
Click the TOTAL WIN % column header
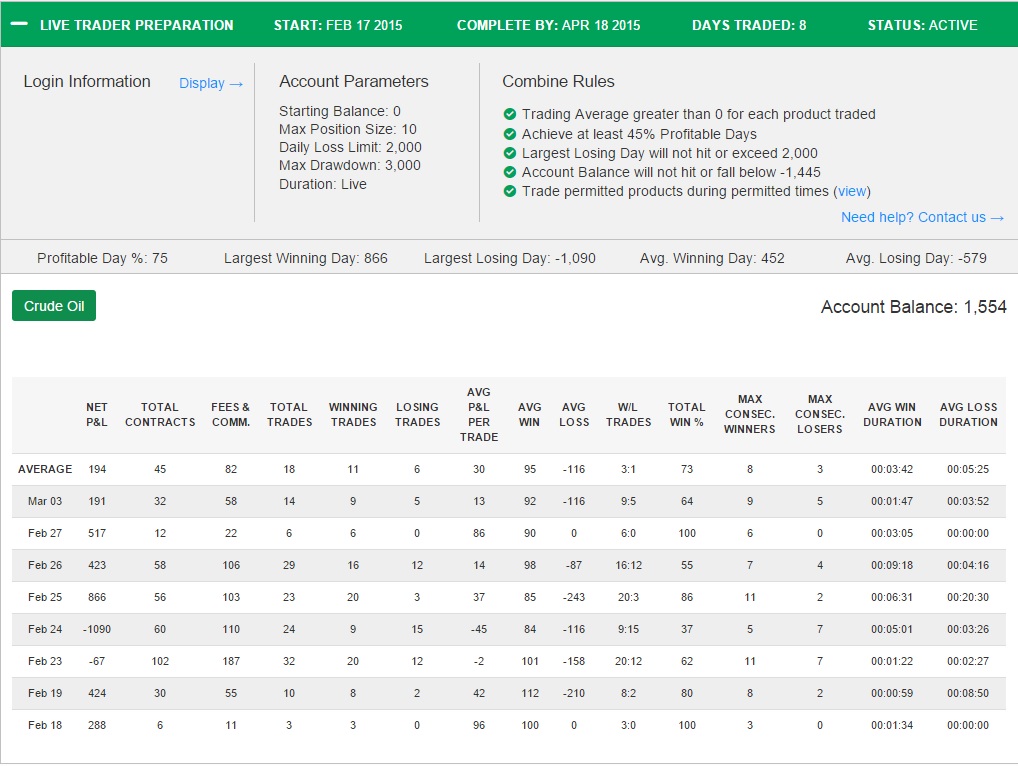[686, 414]
